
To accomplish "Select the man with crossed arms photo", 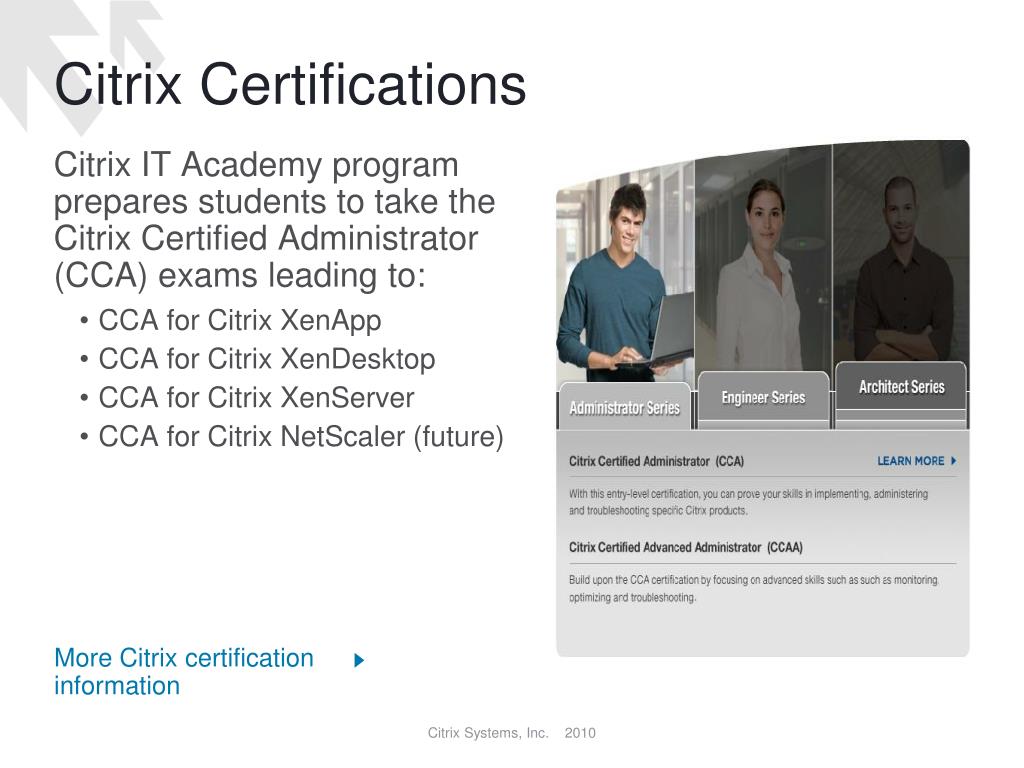I will pyautogui.click(x=901, y=253).
